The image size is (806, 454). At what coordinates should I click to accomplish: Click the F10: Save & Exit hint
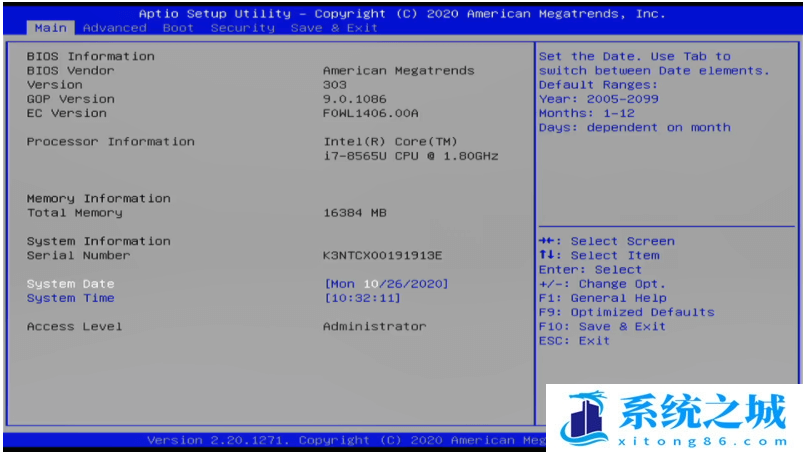[x=602, y=326]
